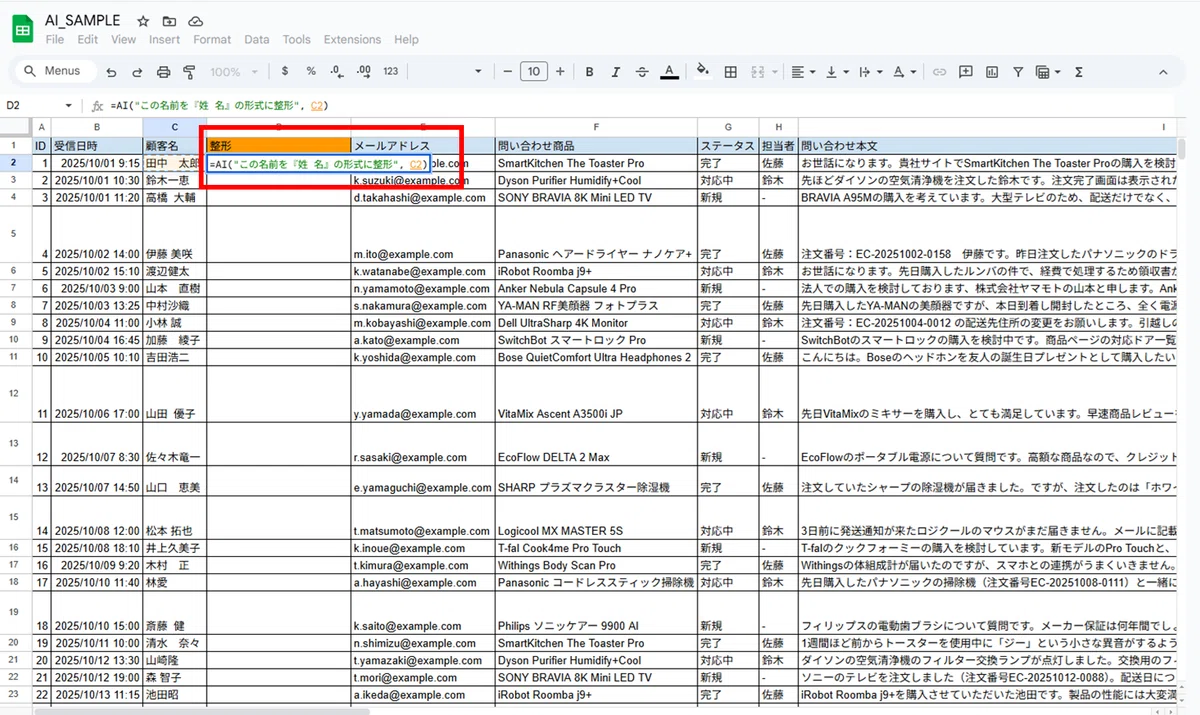Image resolution: width=1200 pixels, height=715 pixels.
Task: Select the column F header
Action: pyautogui.click(x=595, y=127)
